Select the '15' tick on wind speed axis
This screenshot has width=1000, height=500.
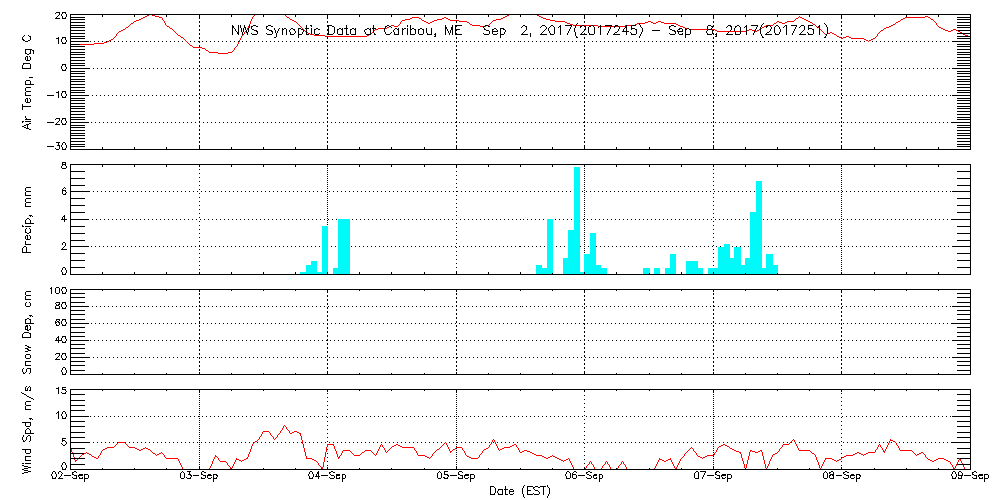tap(60, 391)
